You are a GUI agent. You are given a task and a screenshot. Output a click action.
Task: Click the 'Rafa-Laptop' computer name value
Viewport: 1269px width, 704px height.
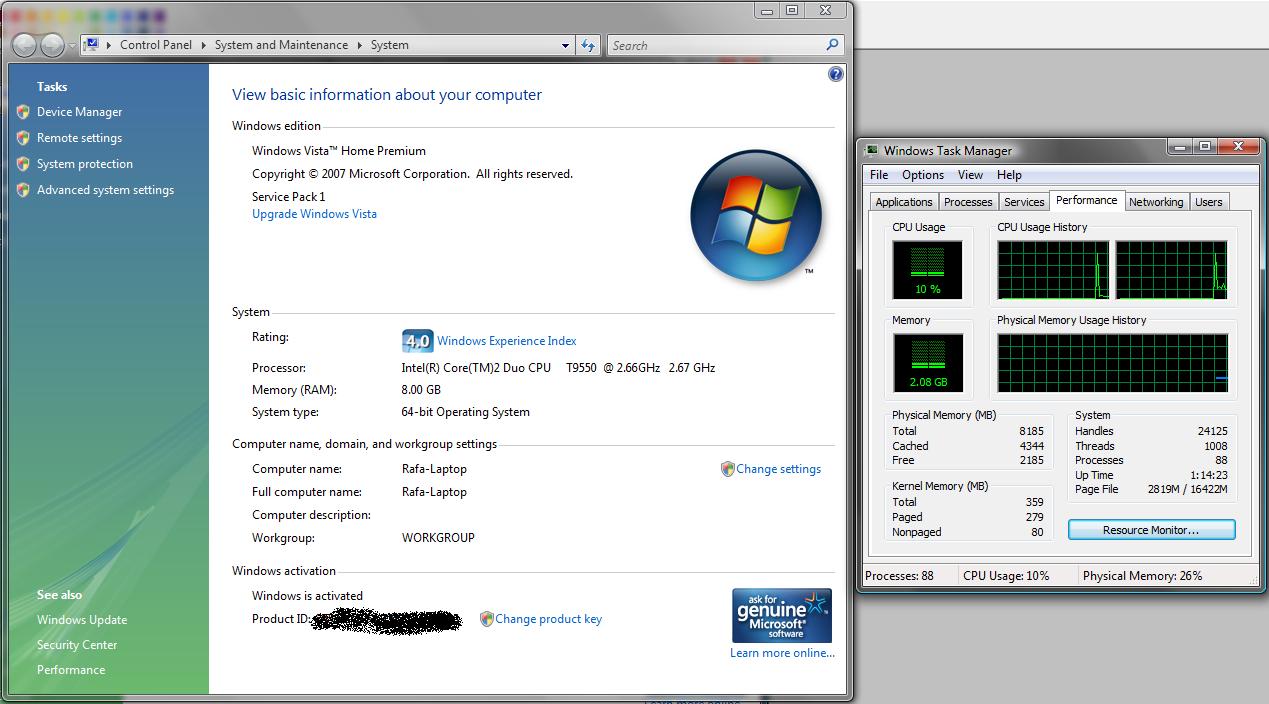[434, 469]
